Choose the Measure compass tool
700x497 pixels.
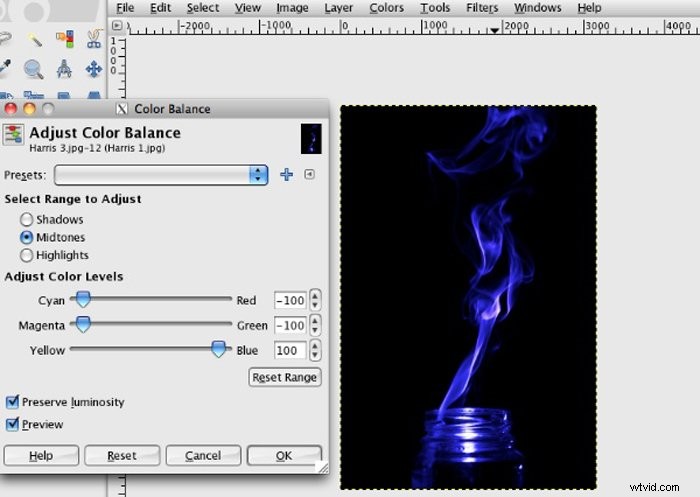pos(64,69)
